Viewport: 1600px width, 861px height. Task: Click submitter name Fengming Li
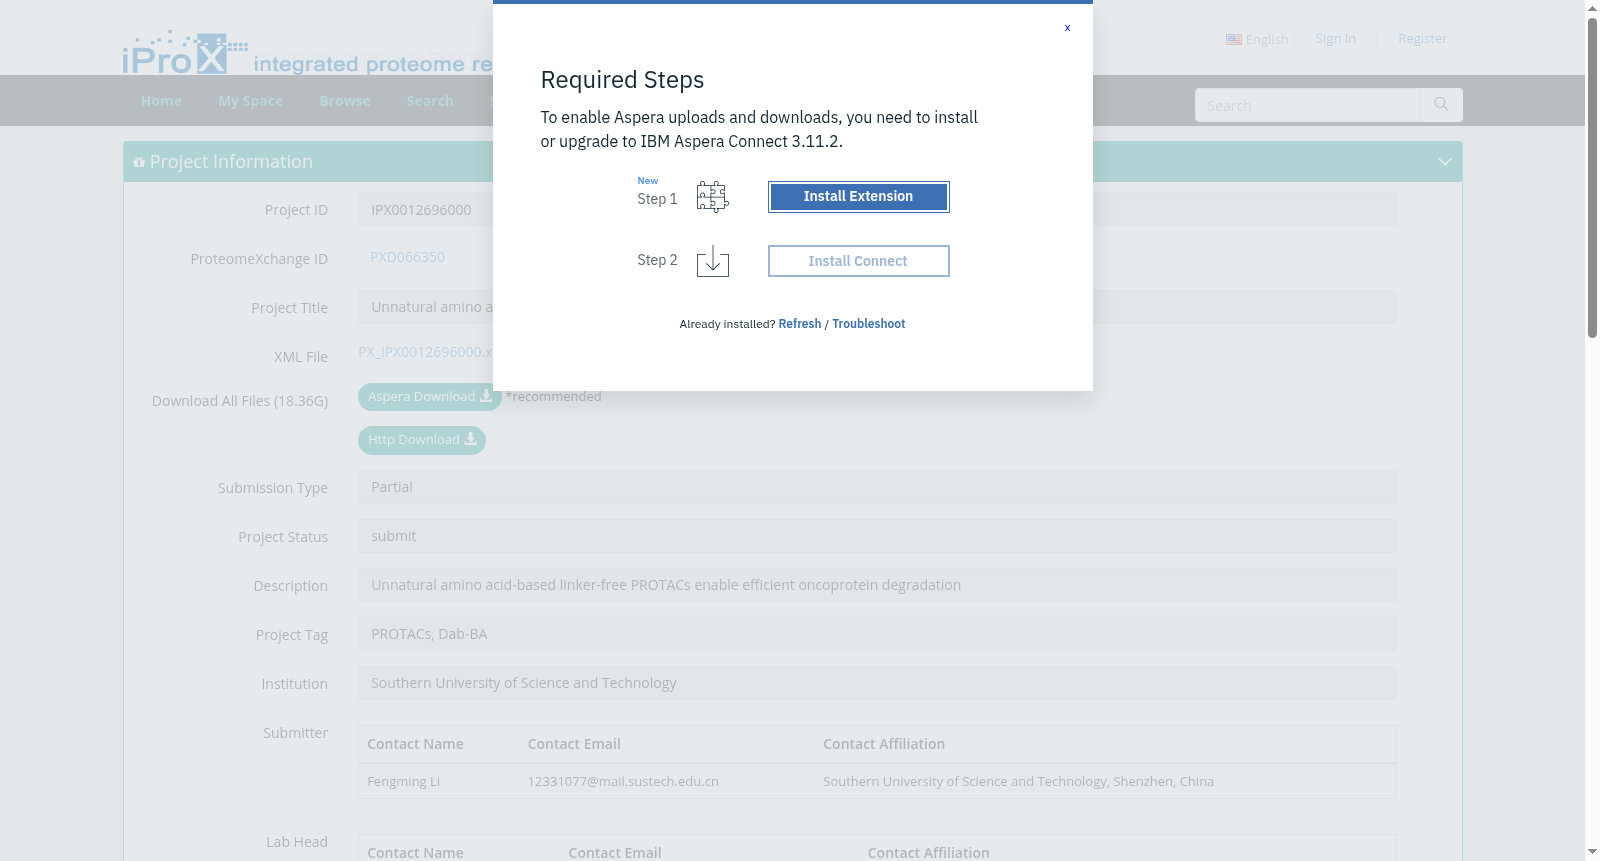tap(403, 781)
